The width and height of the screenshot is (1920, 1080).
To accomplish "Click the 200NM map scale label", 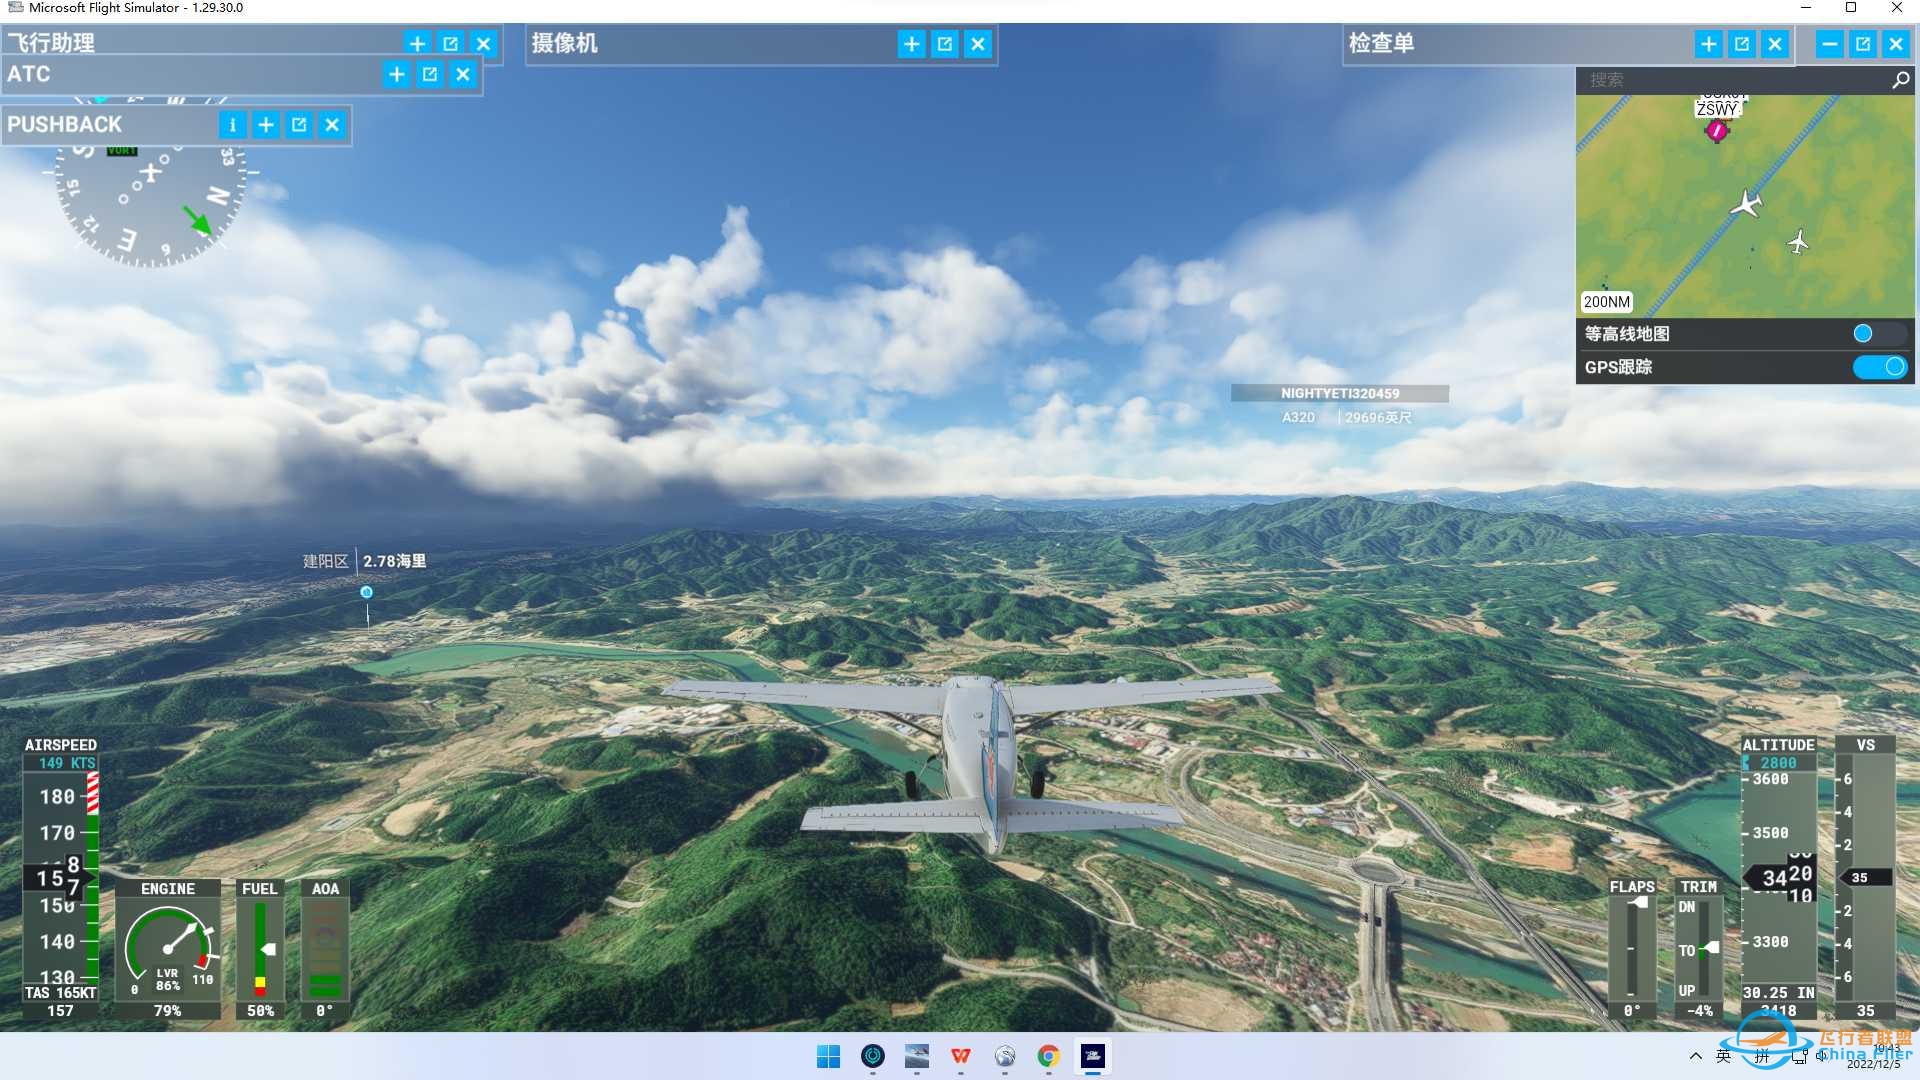I will [x=1606, y=302].
